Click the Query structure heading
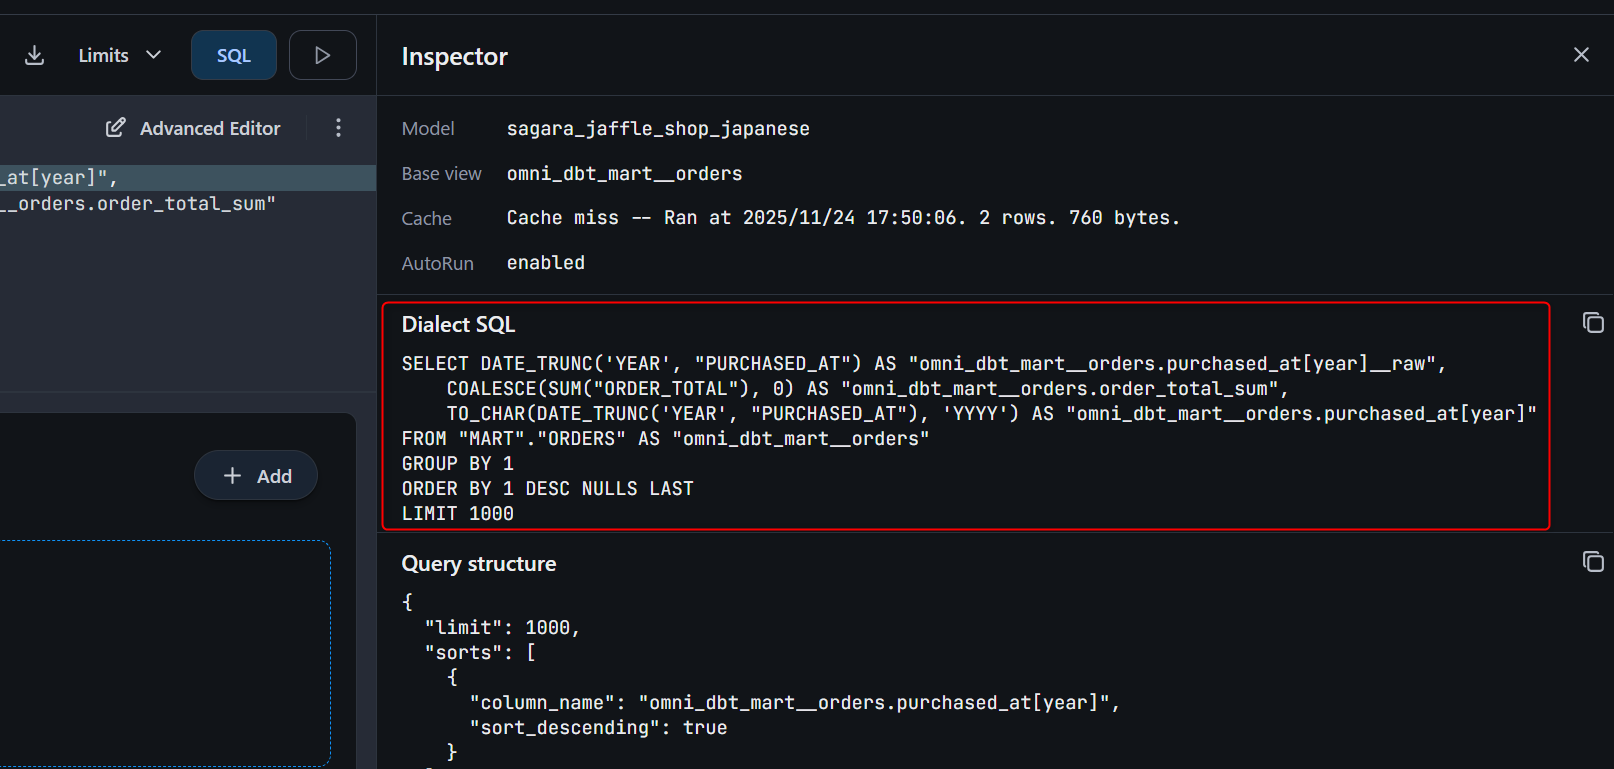Viewport: 1614px width, 769px height. coord(479,564)
